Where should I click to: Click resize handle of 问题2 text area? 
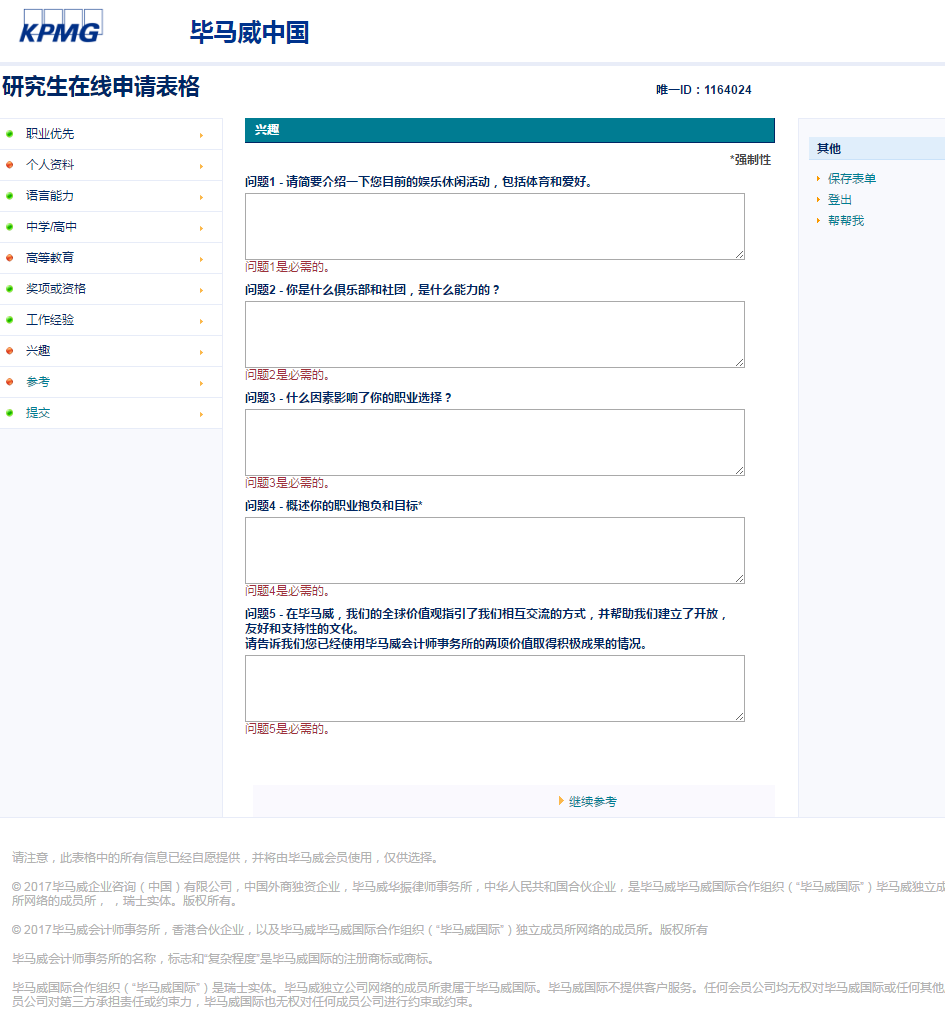point(740,362)
